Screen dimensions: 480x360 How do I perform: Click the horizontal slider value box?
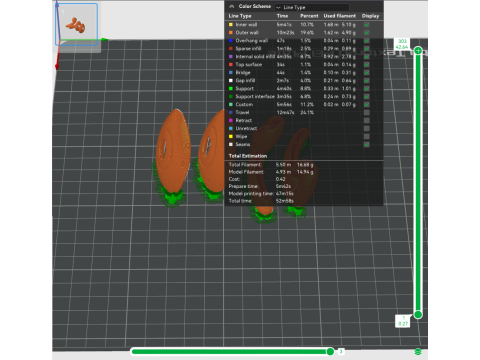[x=341, y=351]
